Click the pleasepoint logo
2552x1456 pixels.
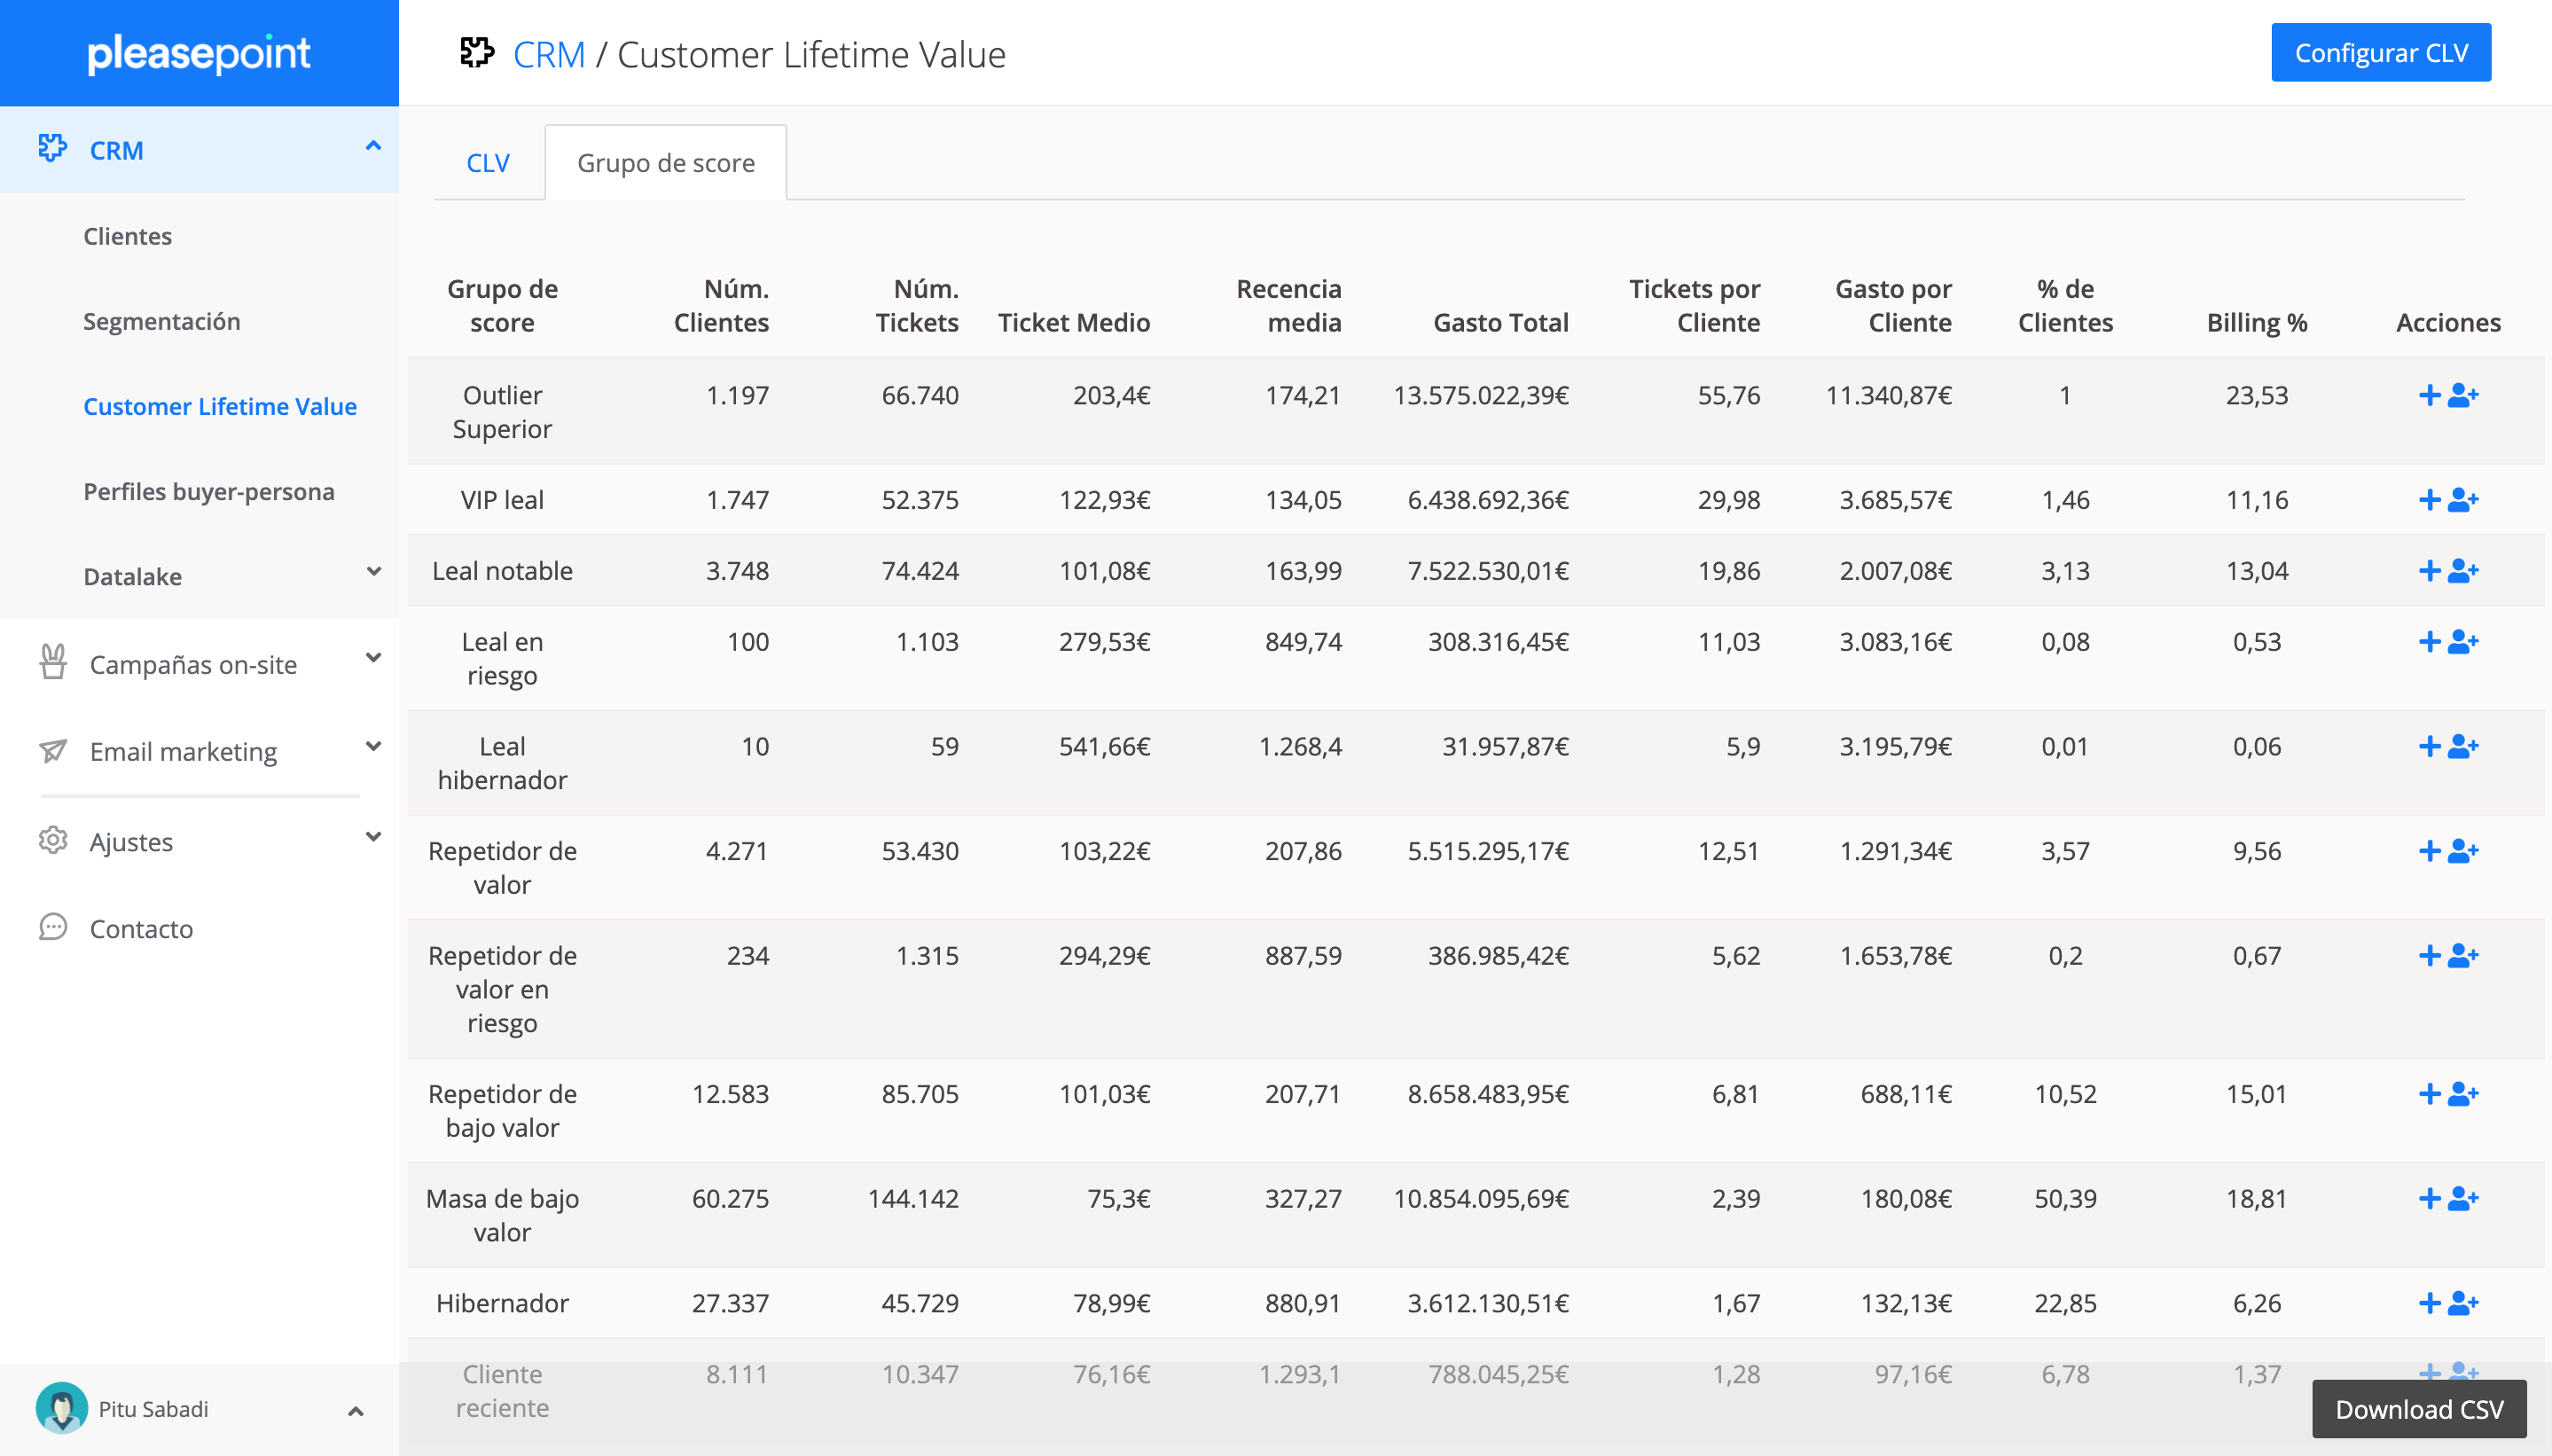tap(199, 53)
